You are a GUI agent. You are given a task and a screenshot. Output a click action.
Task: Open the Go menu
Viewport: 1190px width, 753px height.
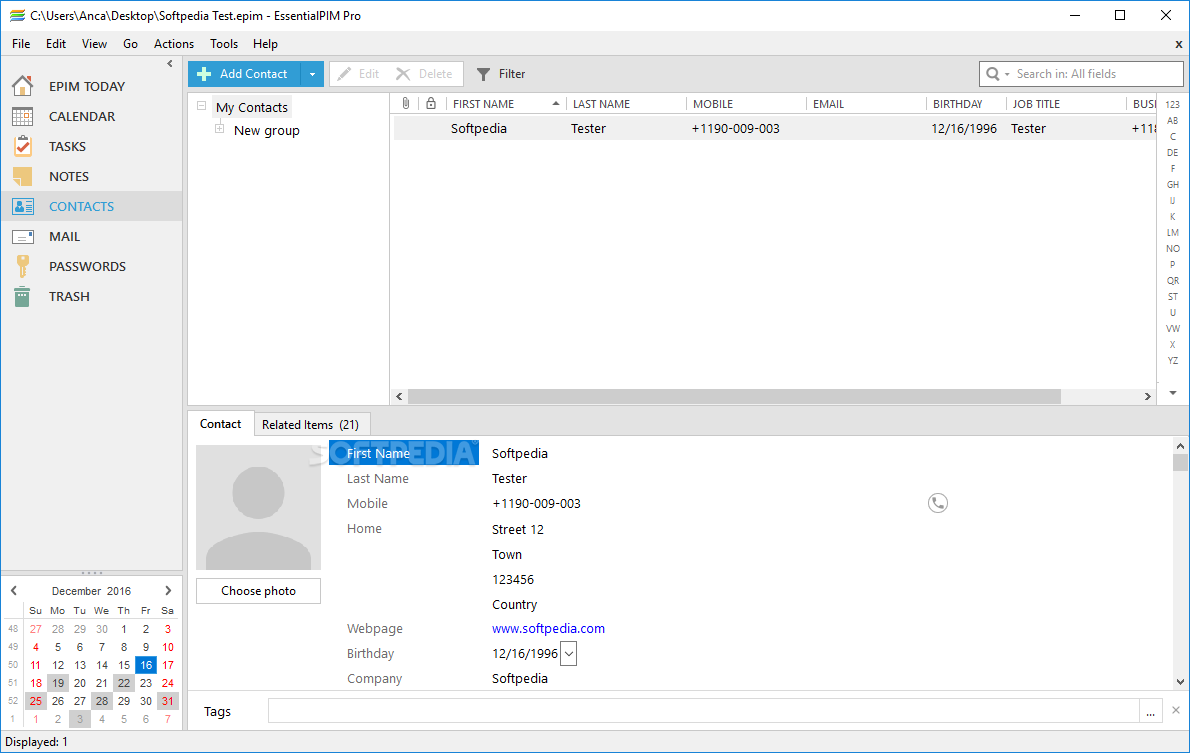click(x=131, y=44)
